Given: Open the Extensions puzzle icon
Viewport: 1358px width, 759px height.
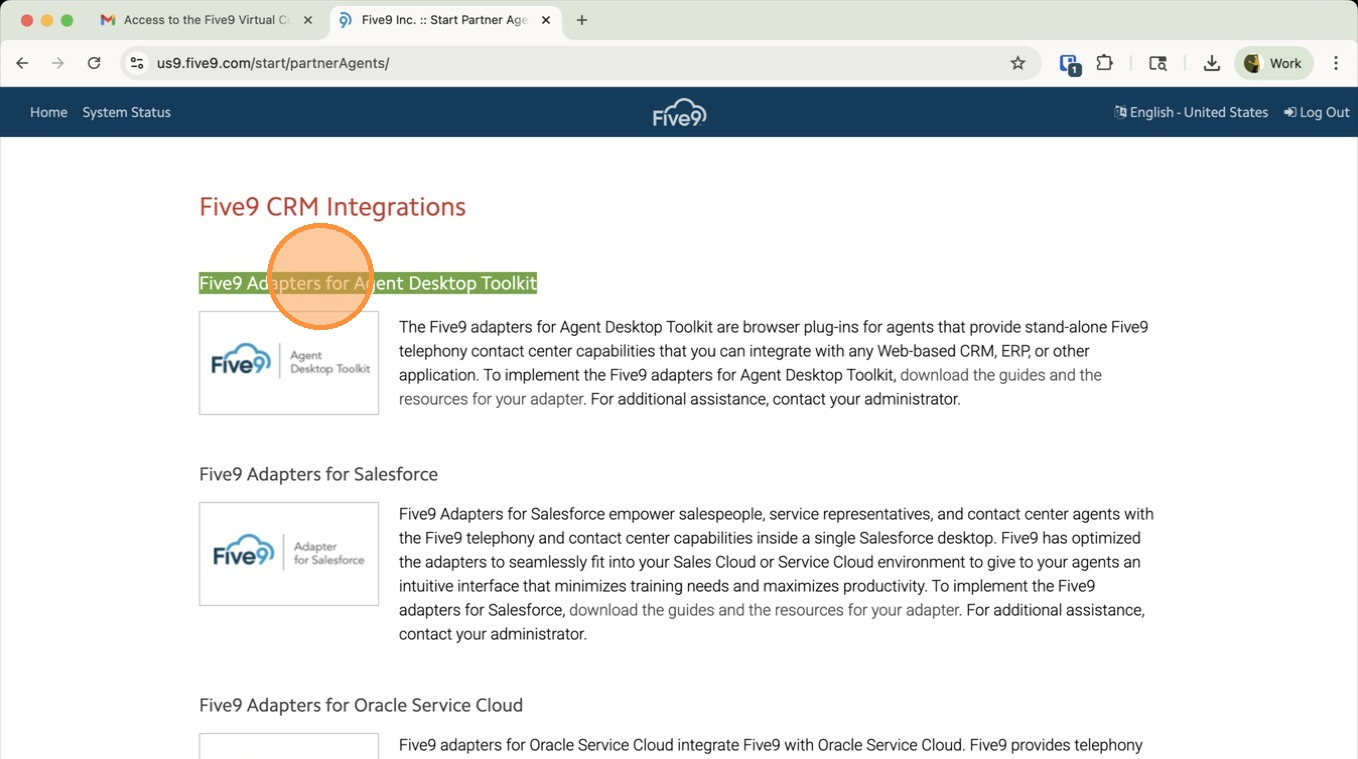Looking at the screenshot, I should (x=1104, y=63).
